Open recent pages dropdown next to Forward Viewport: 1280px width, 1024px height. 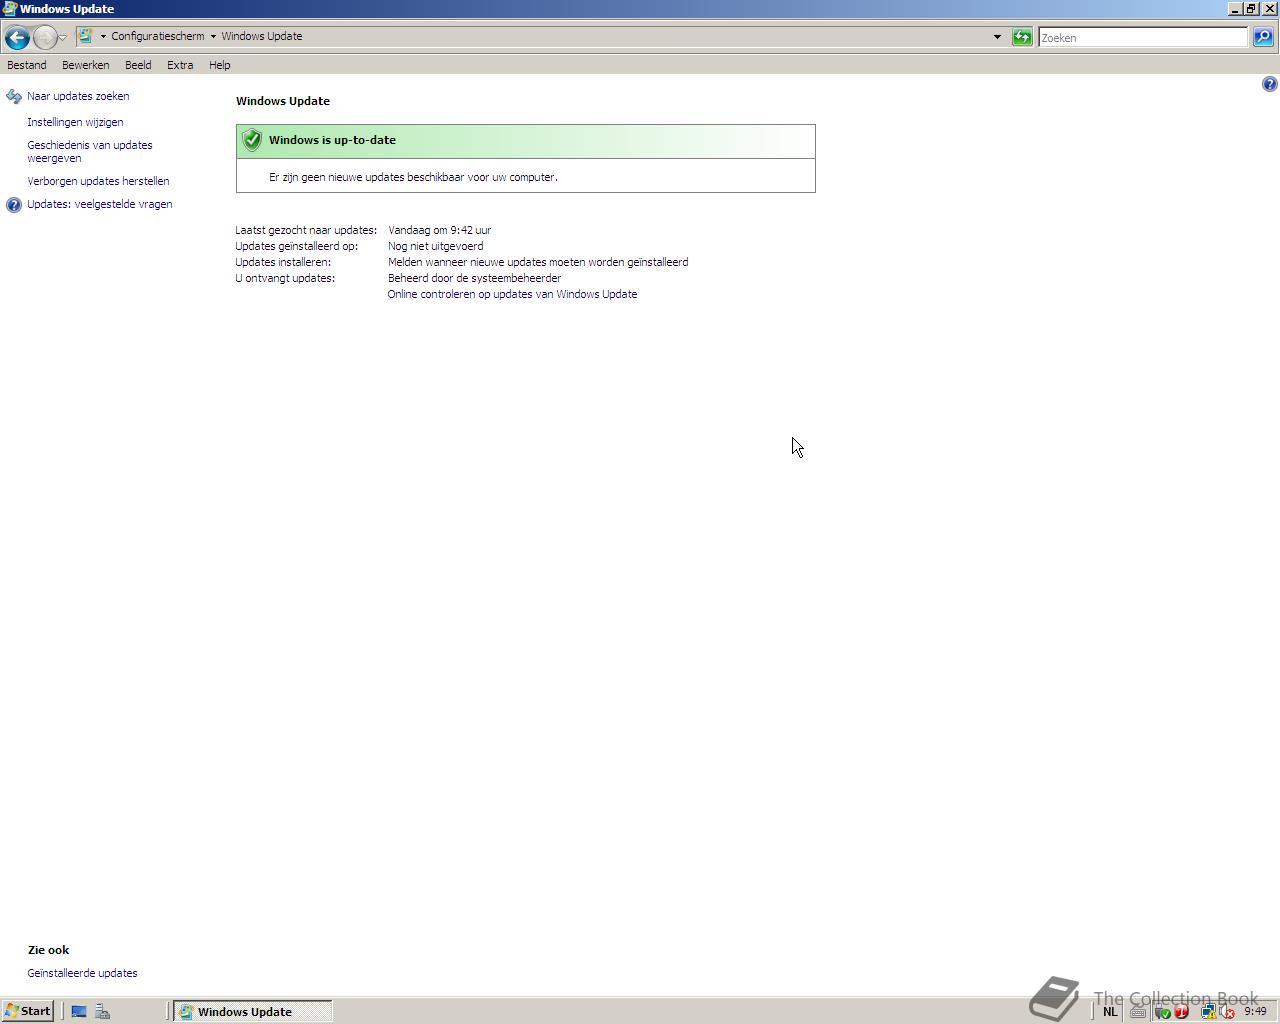coord(62,37)
